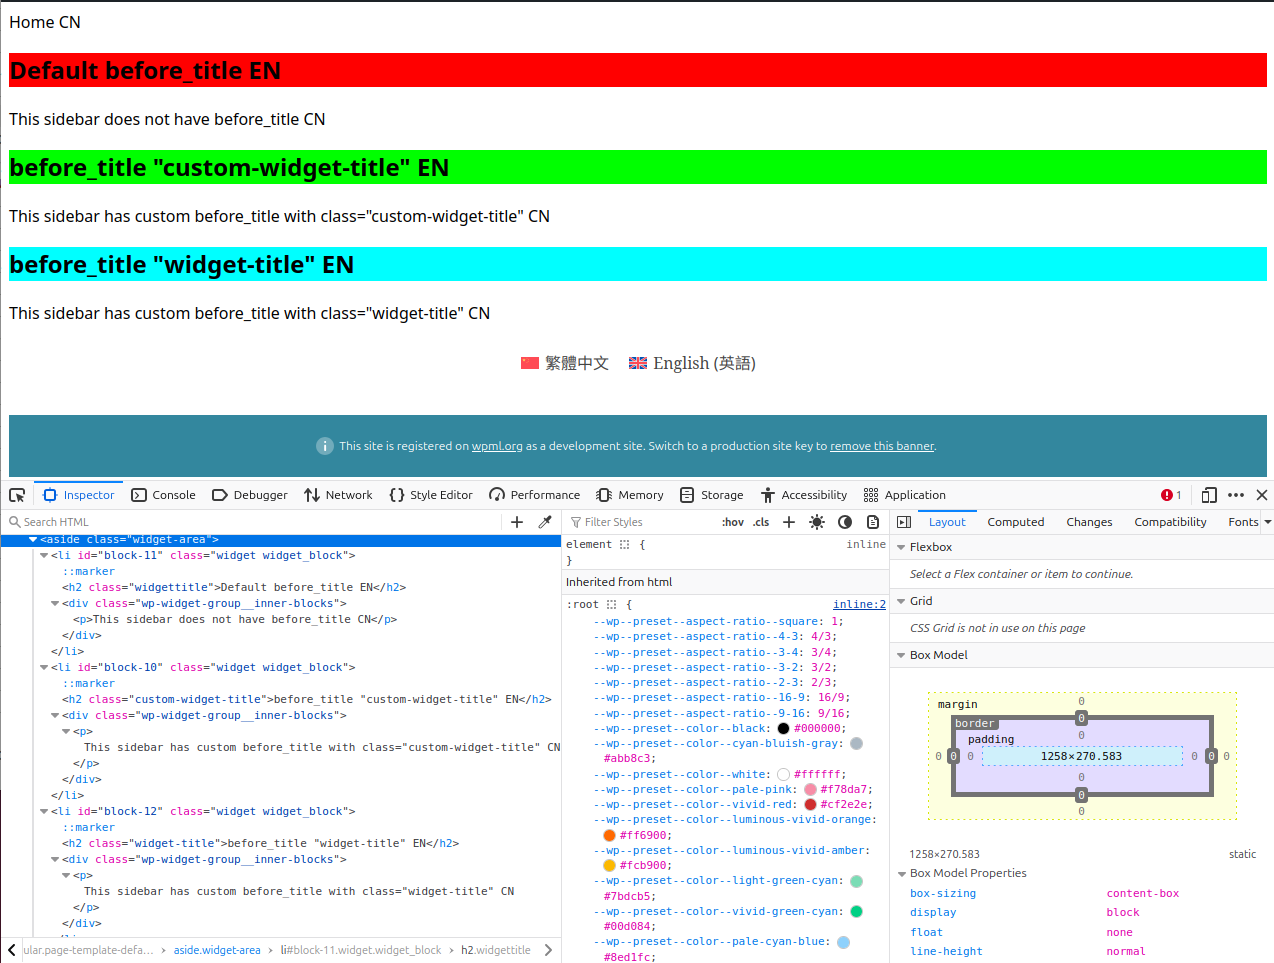Toggle print media simulation
Image resolution: width=1274 pixels, height=963 pixels.
873,522
